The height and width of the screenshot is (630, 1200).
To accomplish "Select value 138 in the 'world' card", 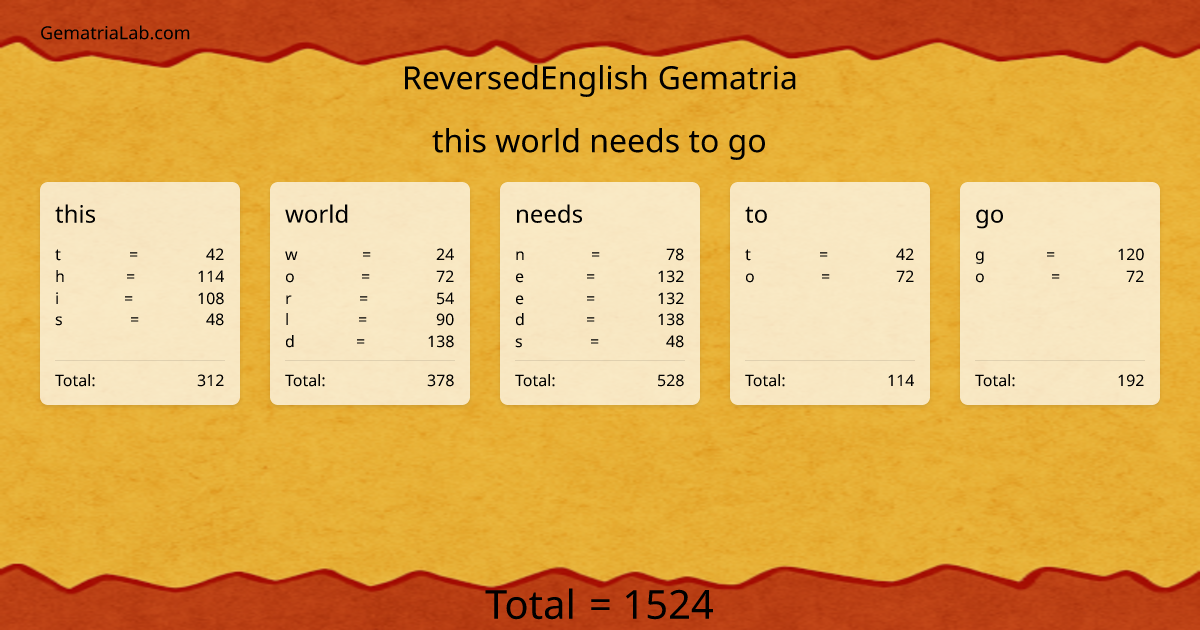I will (x=441, y=341).
